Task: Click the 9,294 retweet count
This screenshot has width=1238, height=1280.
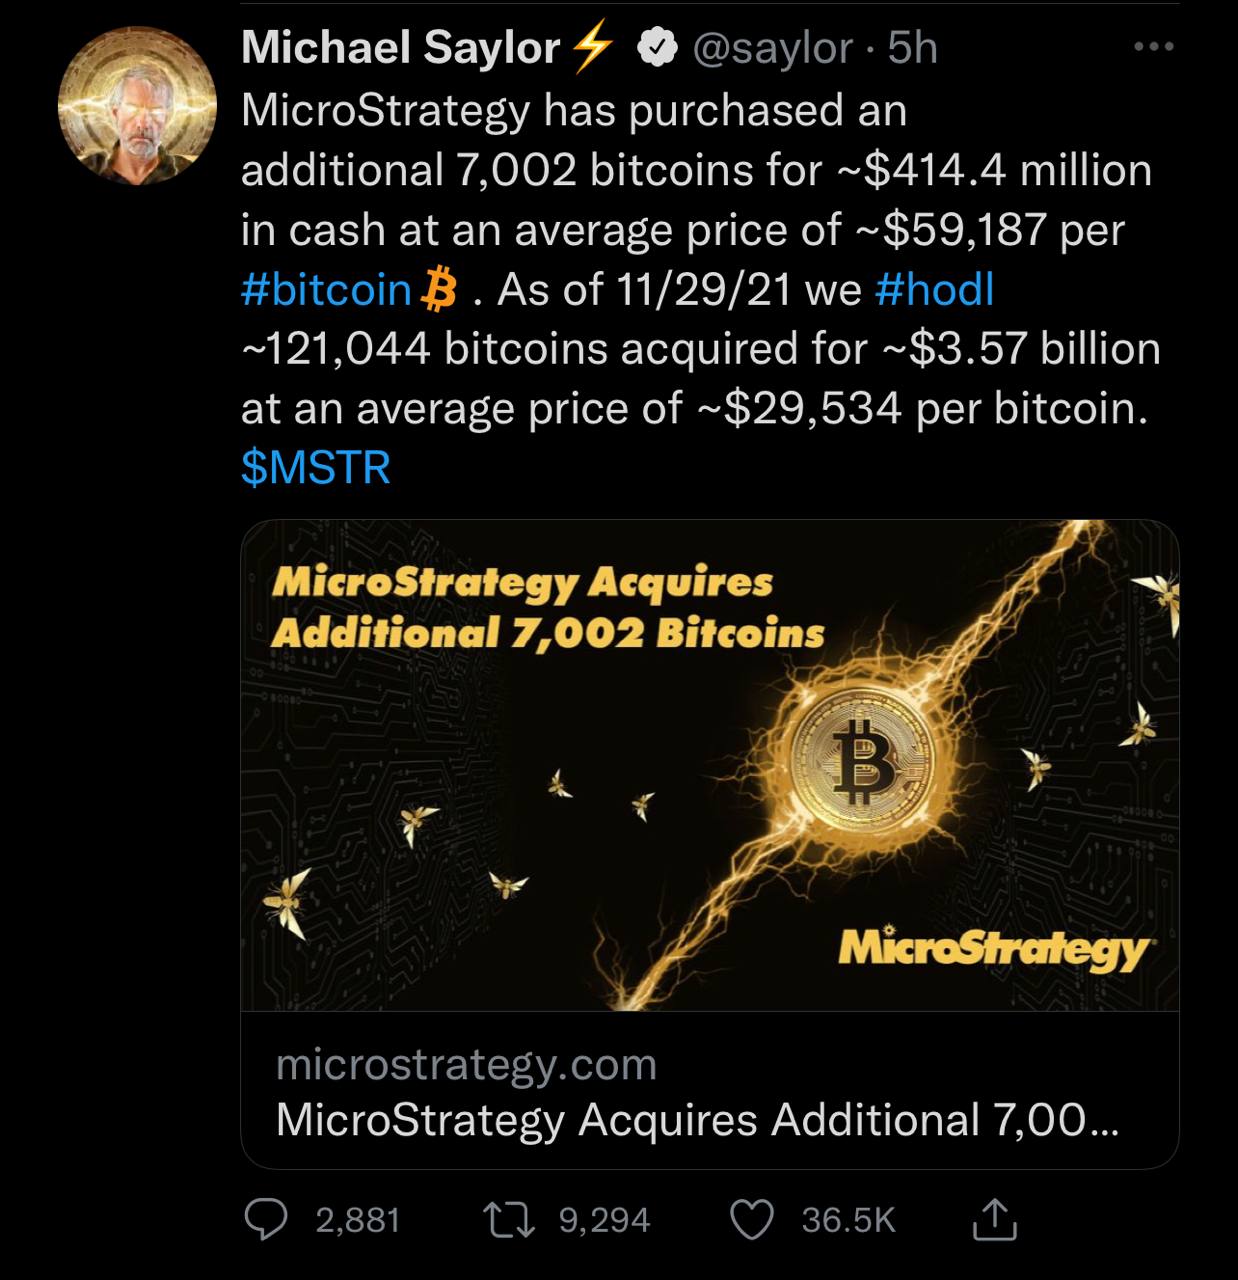Action: pos(604,1220)
